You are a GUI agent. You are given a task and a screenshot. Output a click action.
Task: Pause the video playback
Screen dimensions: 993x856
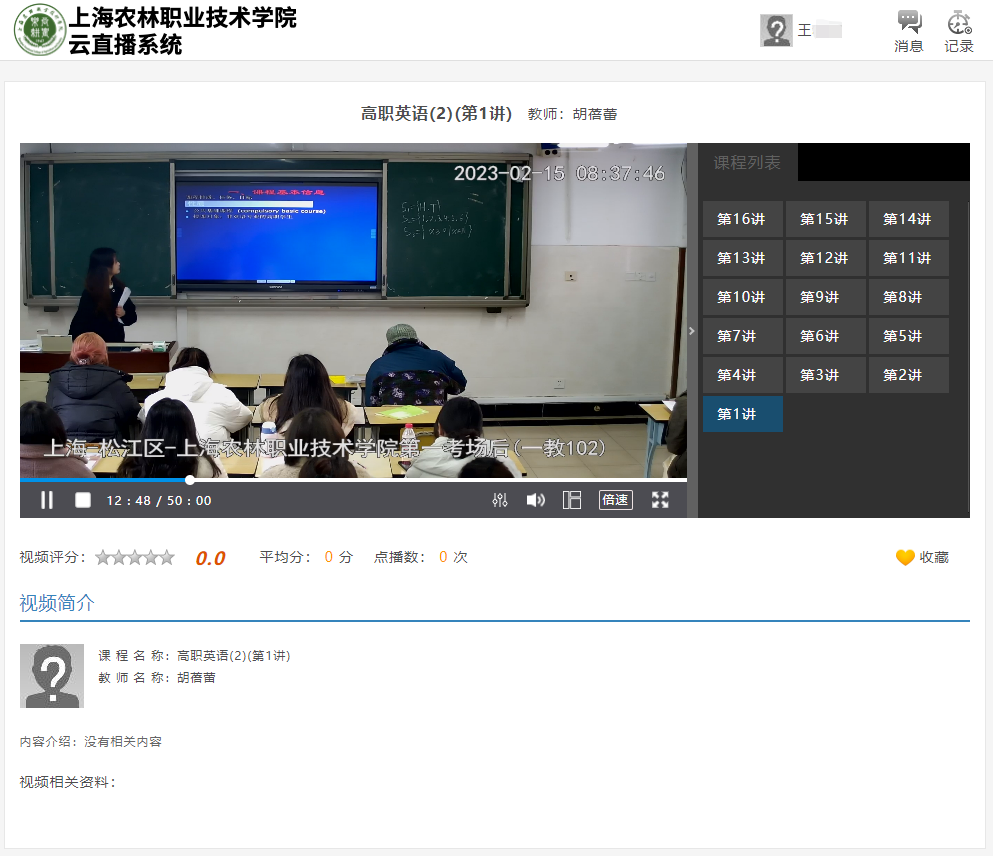[47, 500]
